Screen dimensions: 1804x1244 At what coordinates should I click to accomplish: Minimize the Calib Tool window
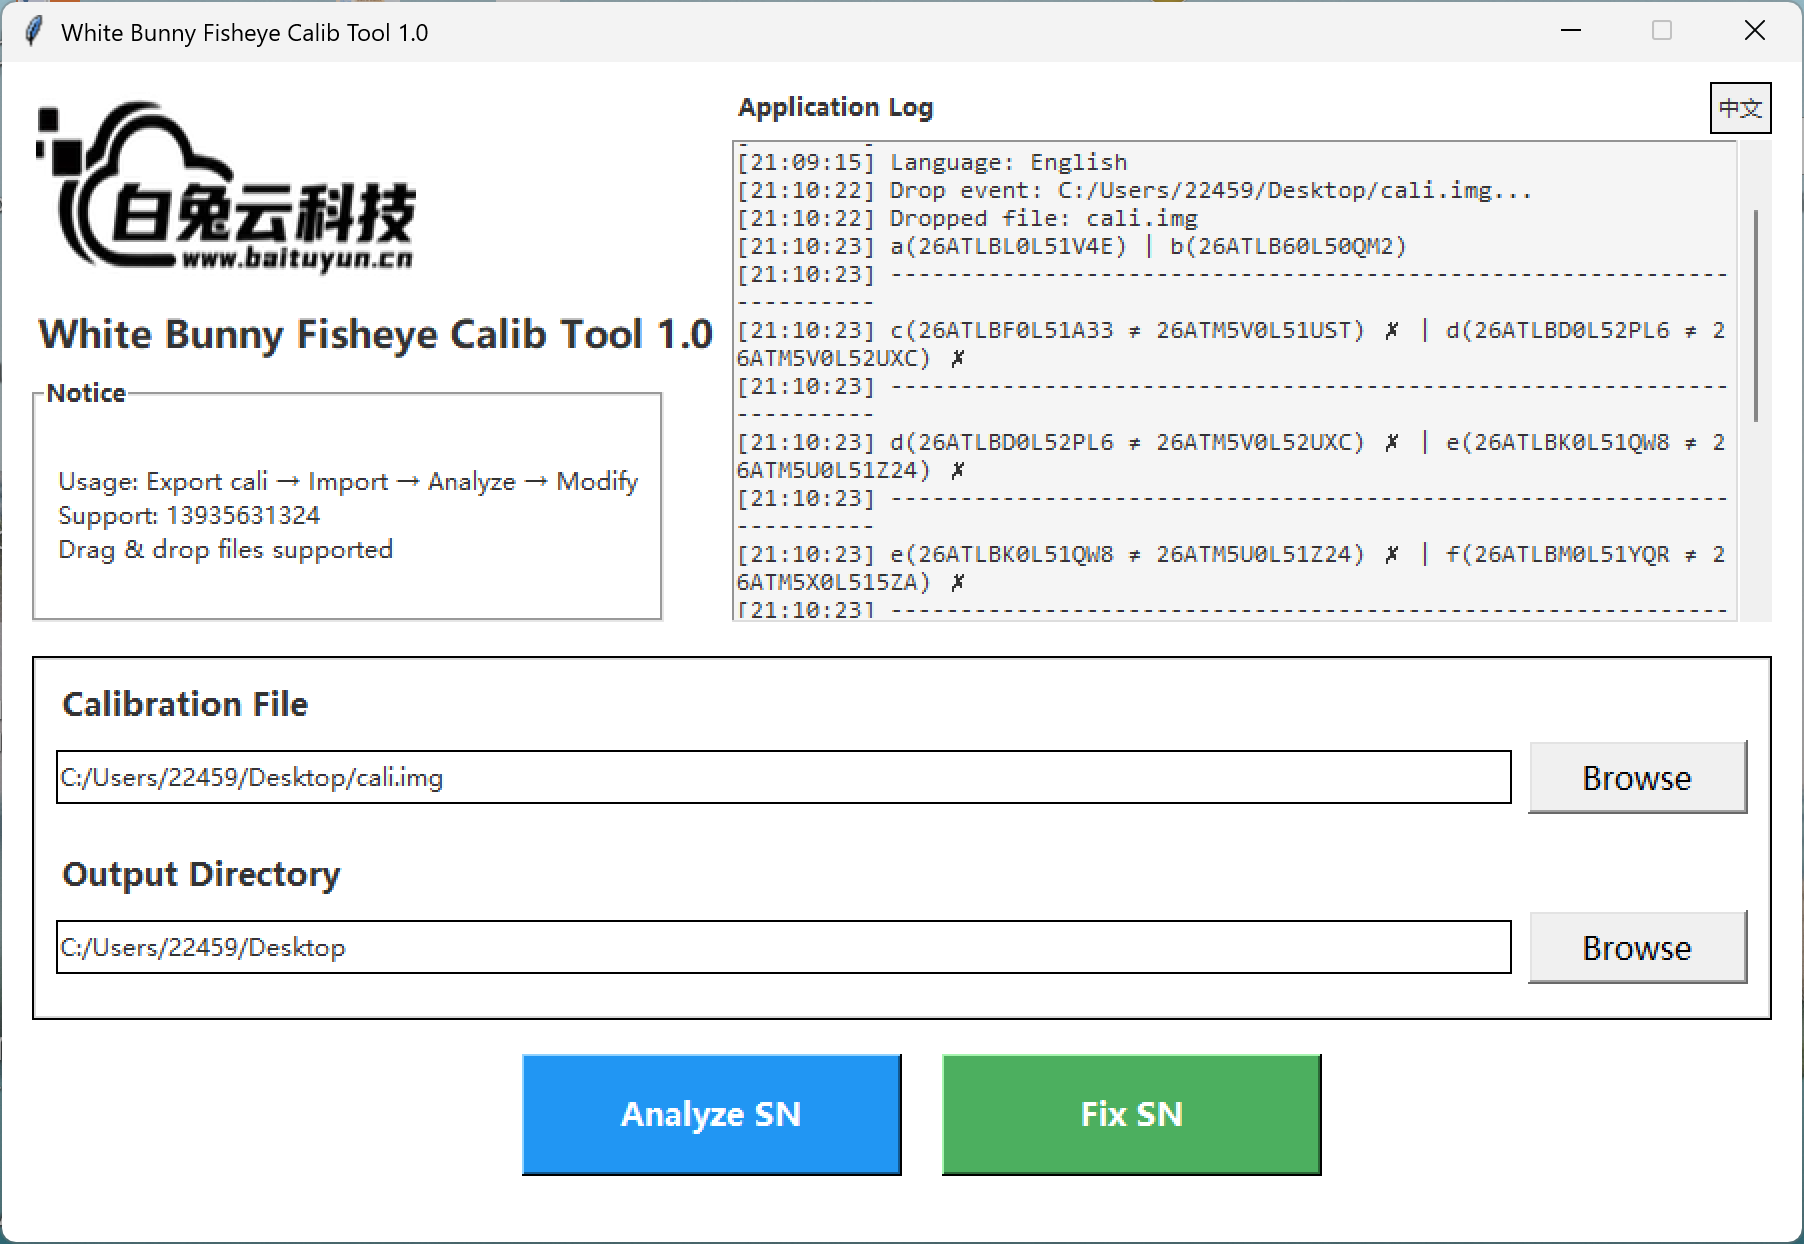[x=1571, y=31]
